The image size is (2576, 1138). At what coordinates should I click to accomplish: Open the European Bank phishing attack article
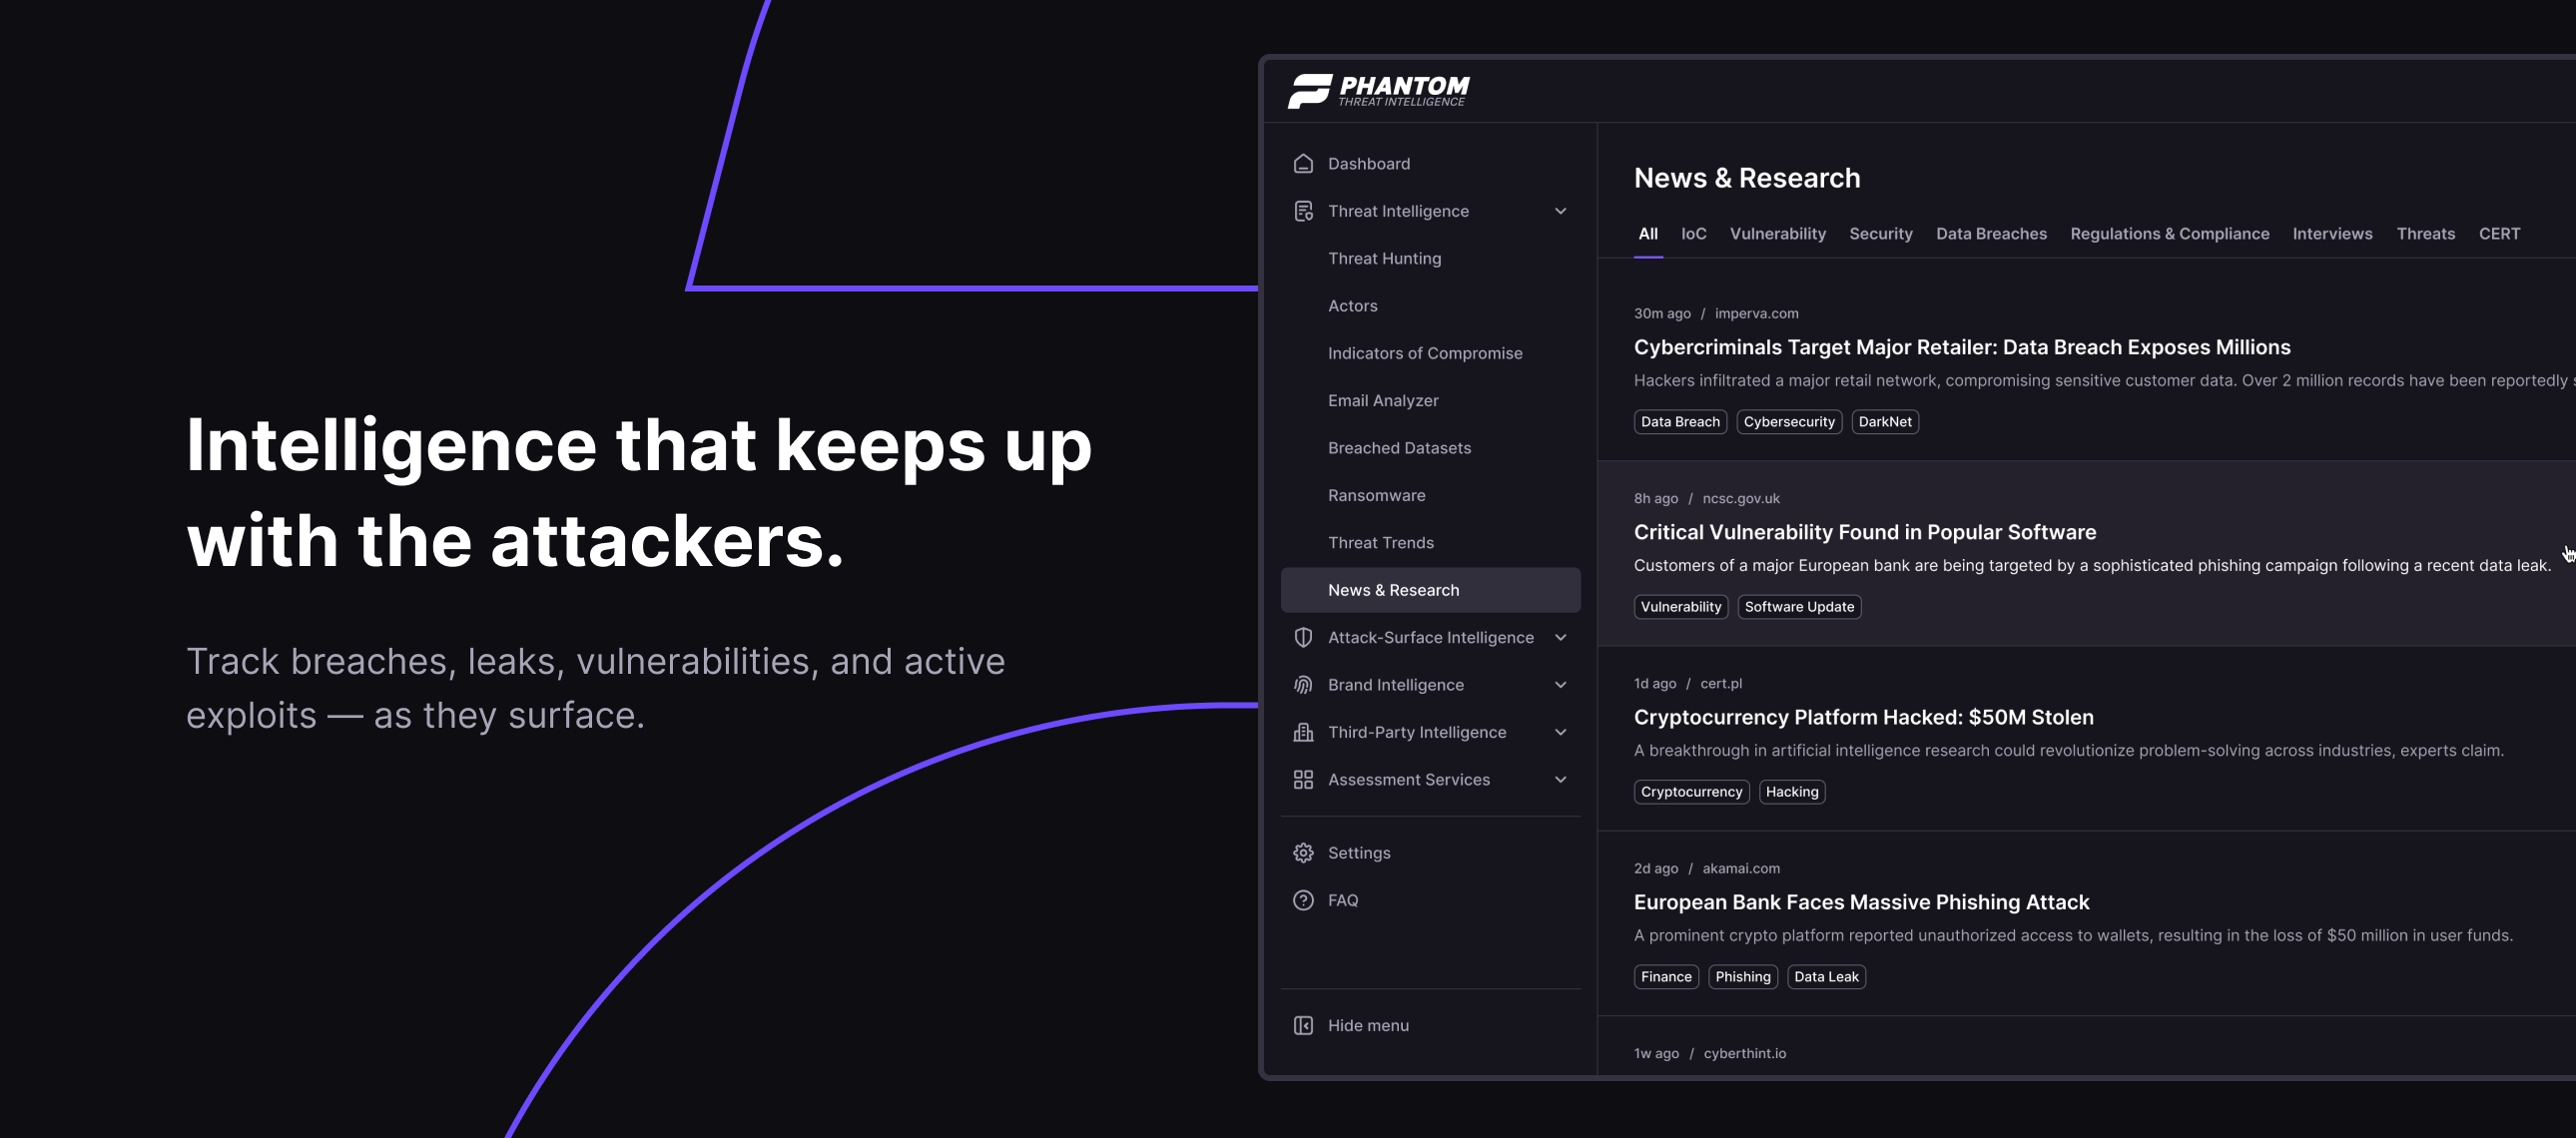click(1860, 902)
